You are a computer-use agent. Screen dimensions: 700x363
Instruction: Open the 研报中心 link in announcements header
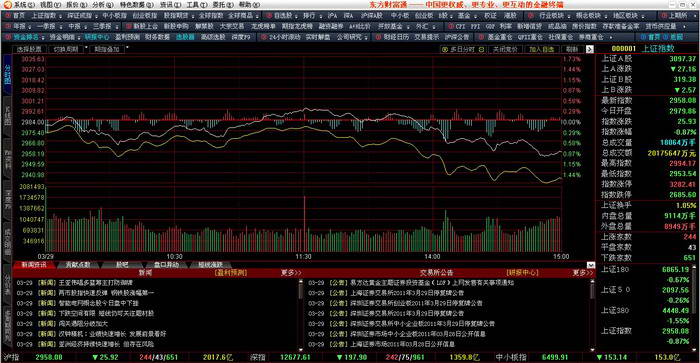[x=522, y=272]
